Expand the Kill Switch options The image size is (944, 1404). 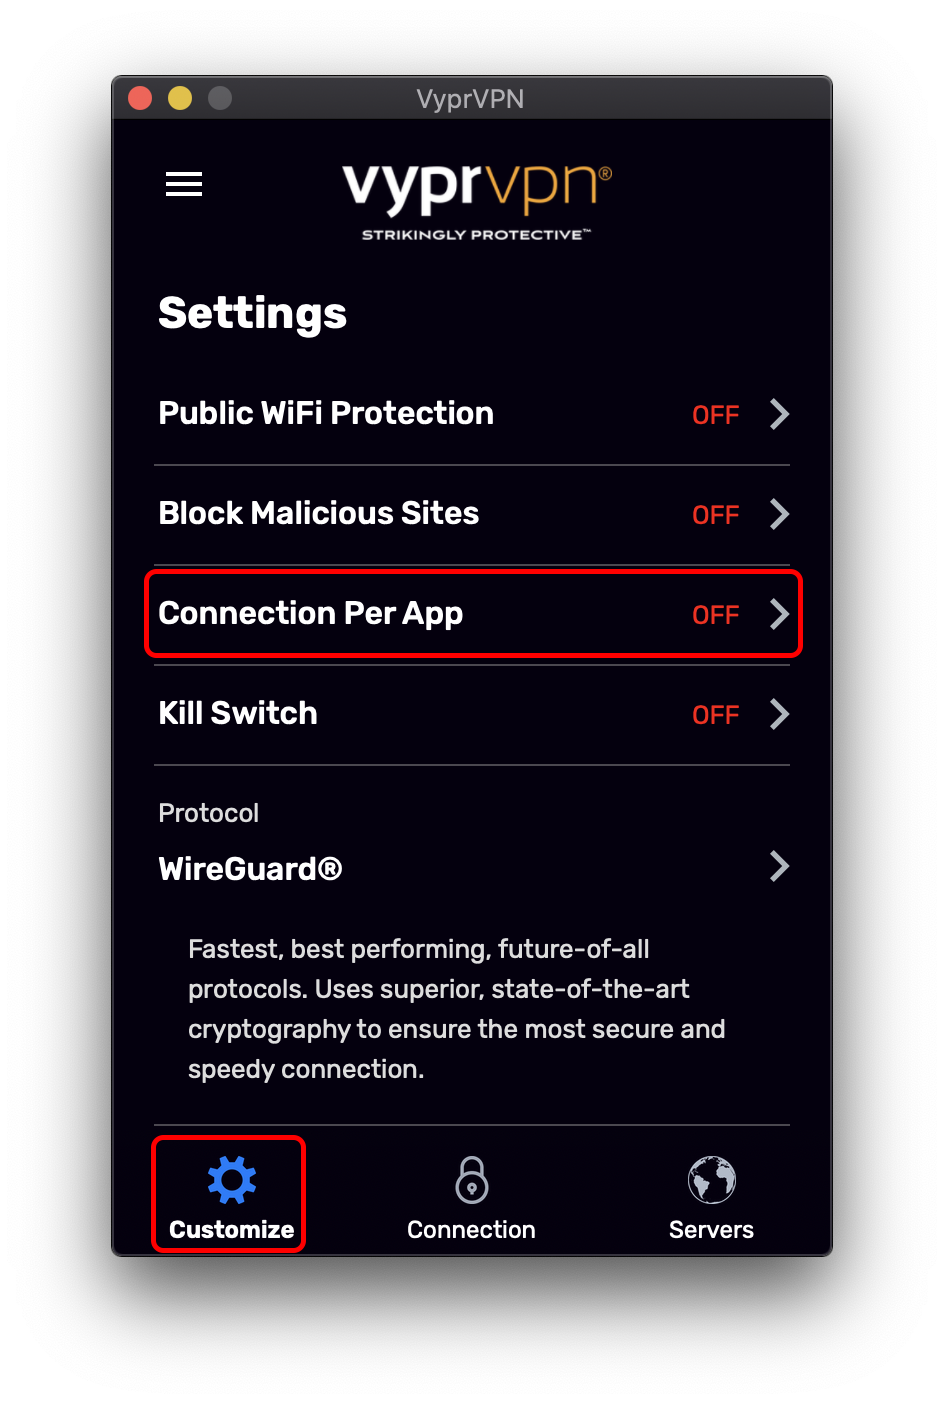tap(780, 714)
